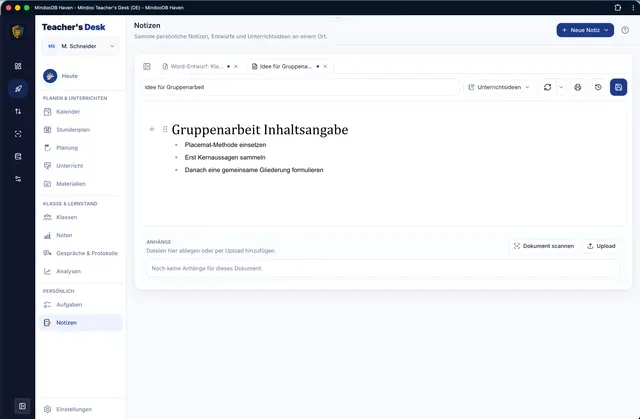Open version history clock icon
Screen dimensions: 640x419
[598, 87]
